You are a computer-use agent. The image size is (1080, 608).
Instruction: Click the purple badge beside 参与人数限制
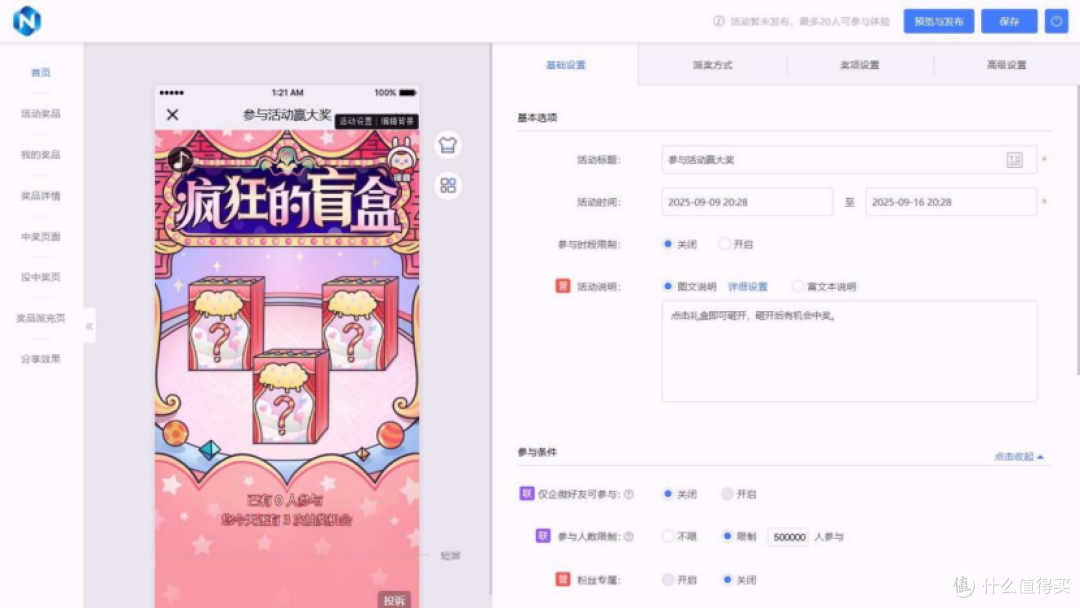pos(543,536)
